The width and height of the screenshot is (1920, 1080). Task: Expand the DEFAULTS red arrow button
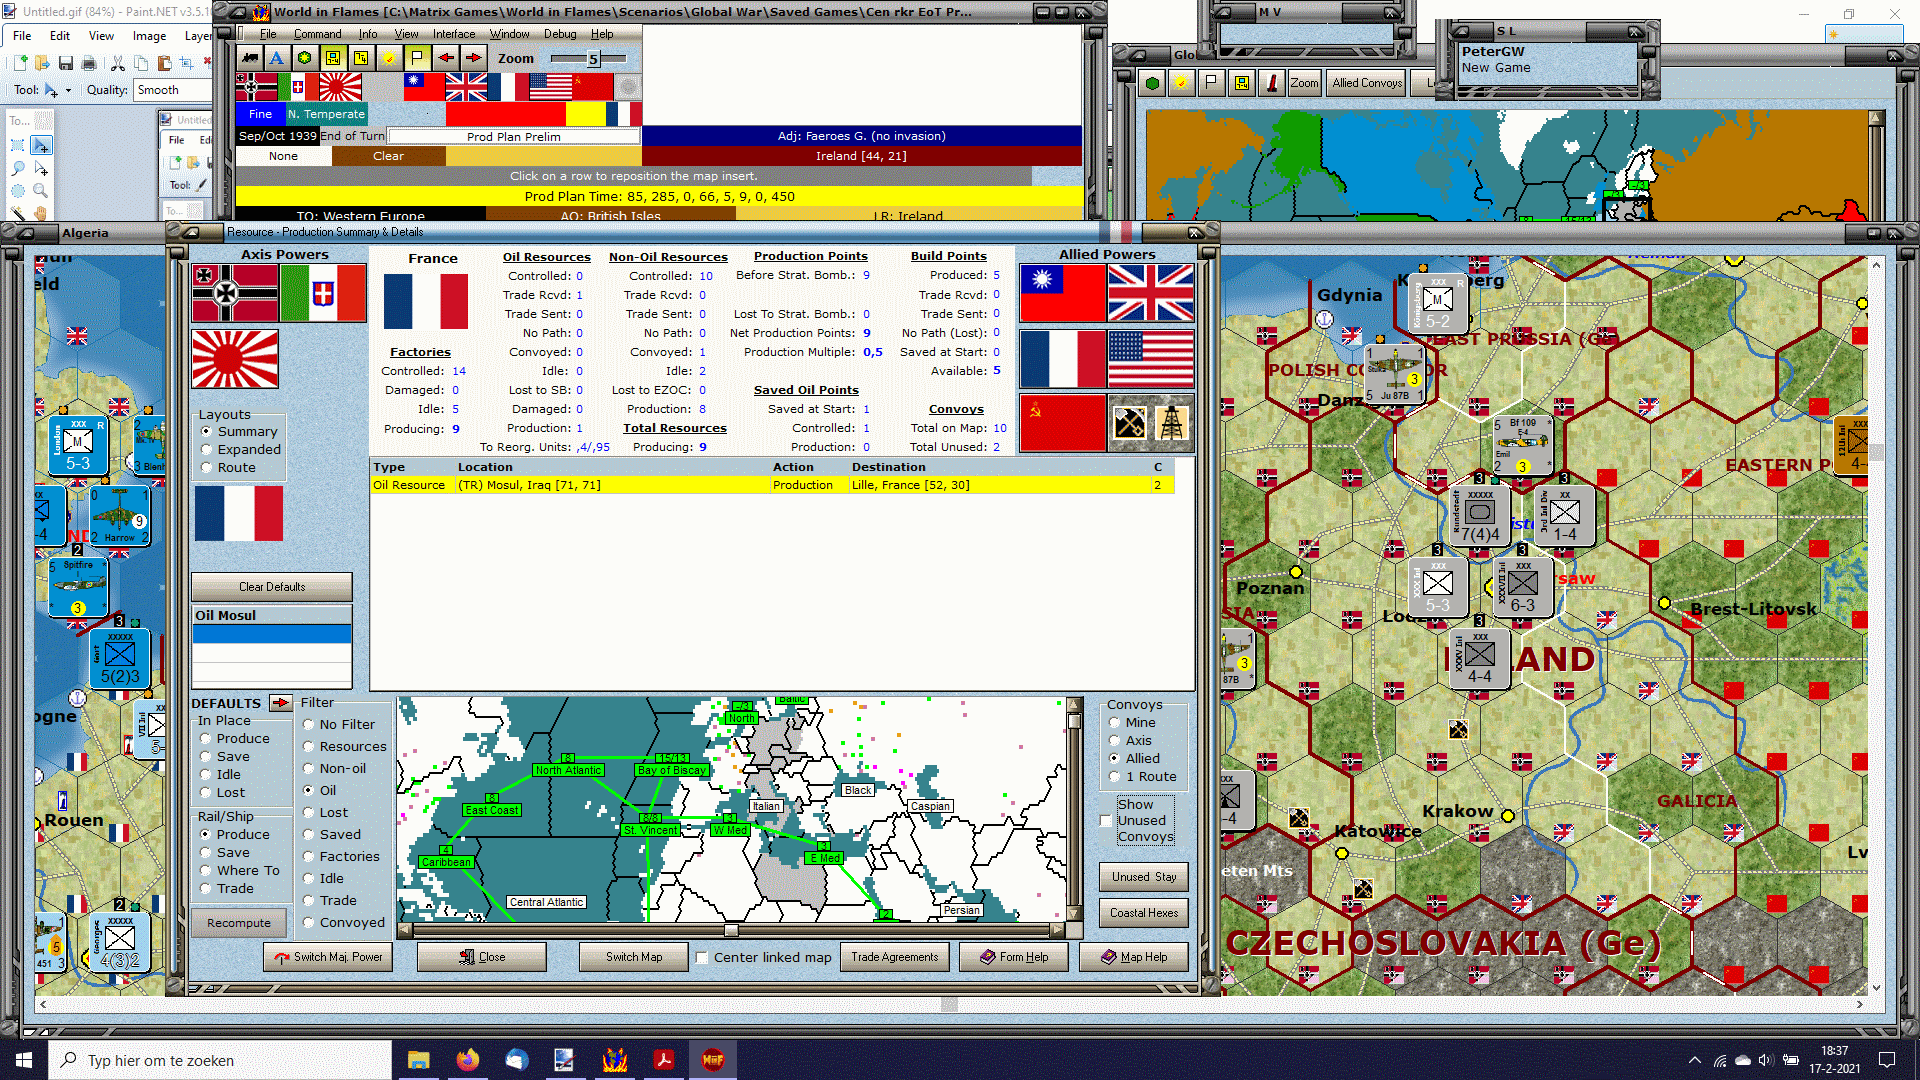280,703
